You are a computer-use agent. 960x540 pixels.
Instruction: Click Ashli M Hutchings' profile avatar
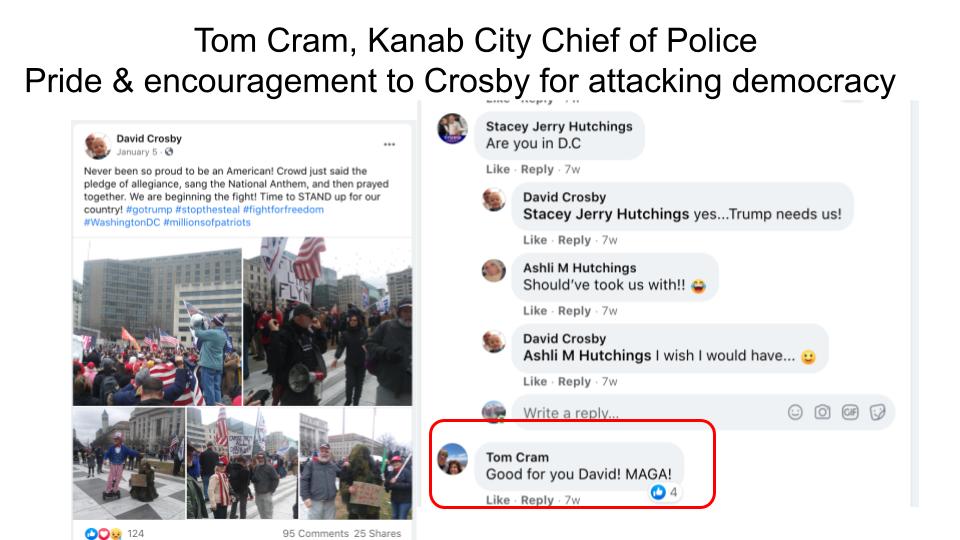coord(493,270)
